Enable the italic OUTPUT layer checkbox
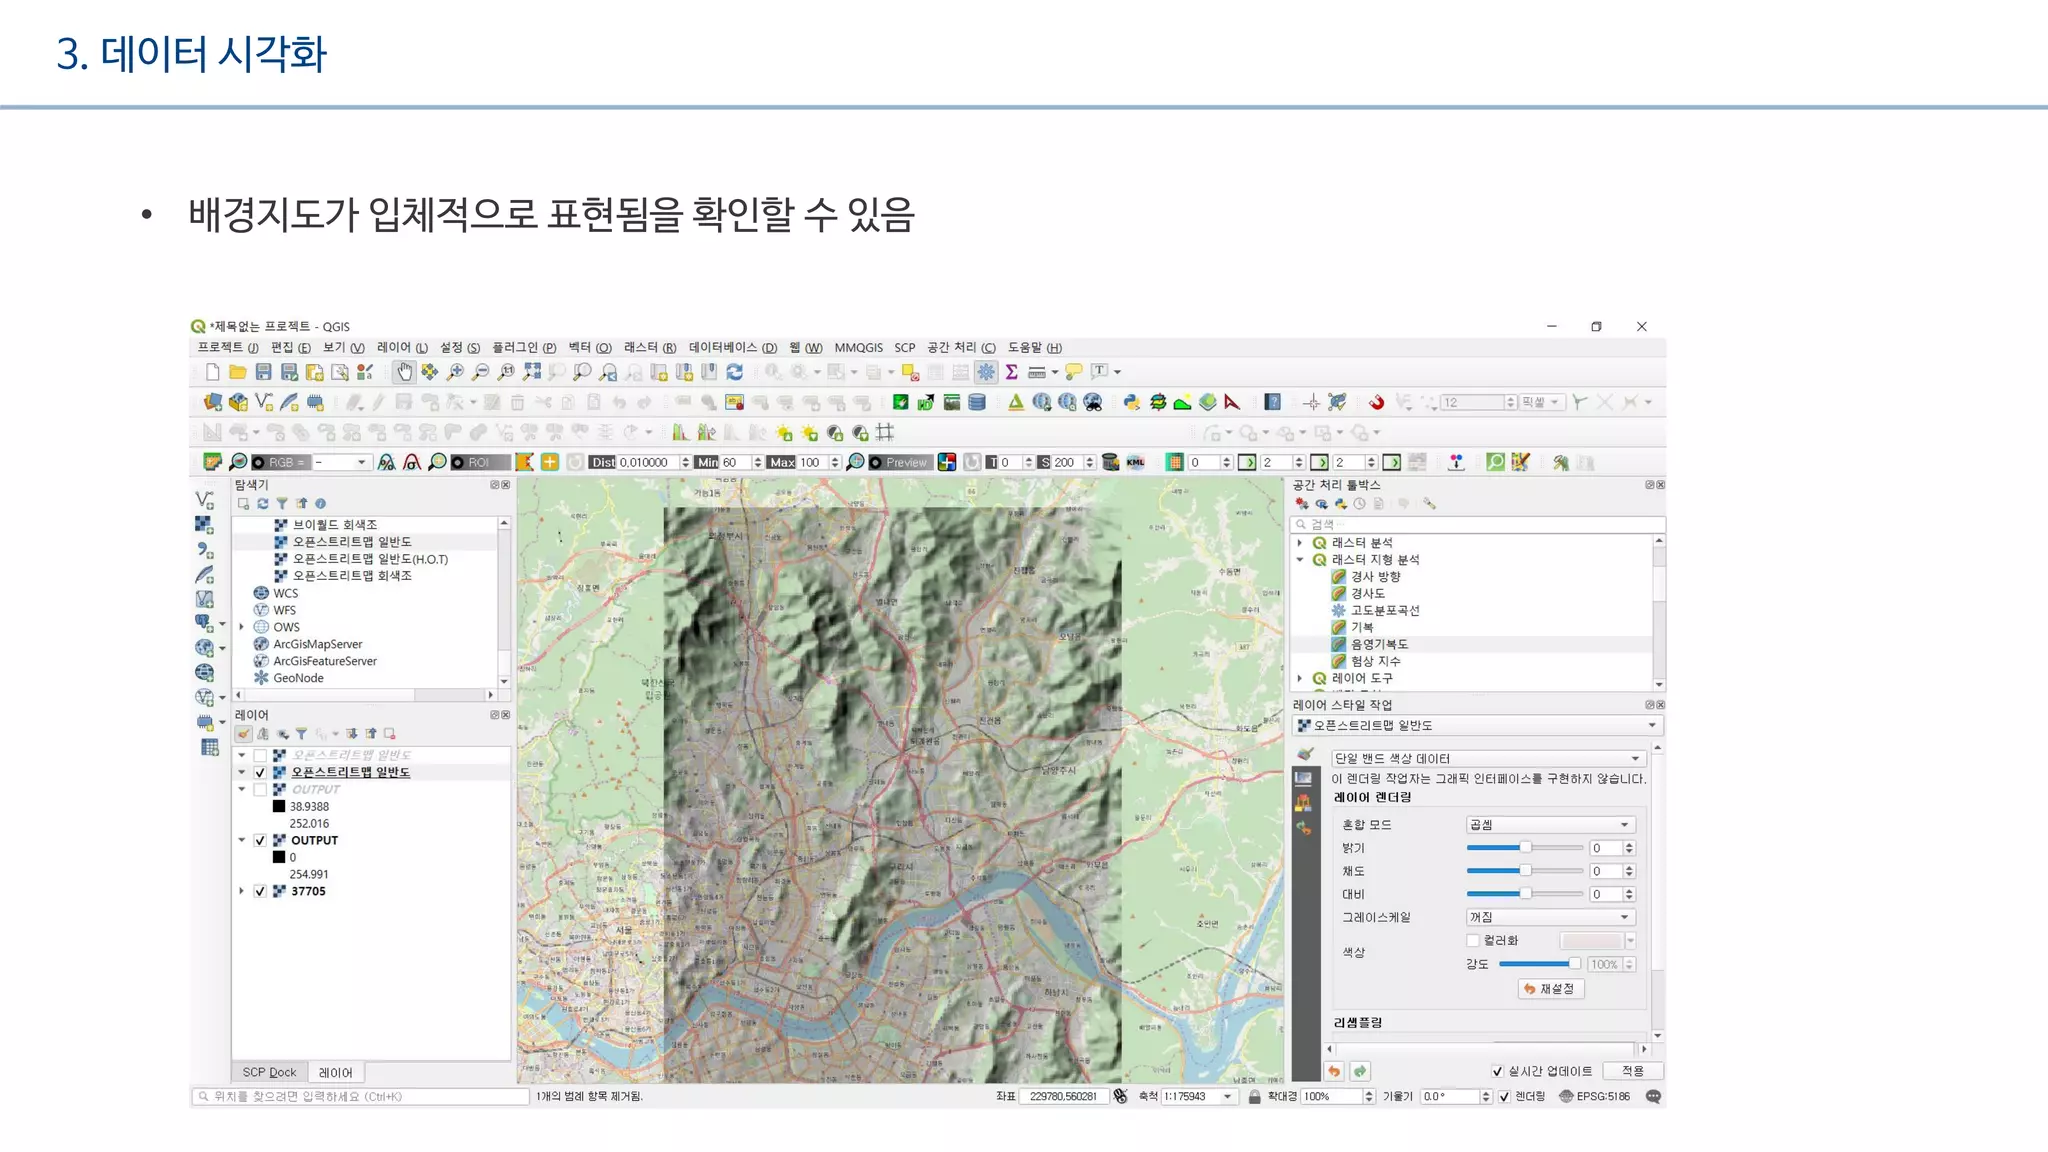The height and width of the screenshot is (1152, 2048). point(260,790)
